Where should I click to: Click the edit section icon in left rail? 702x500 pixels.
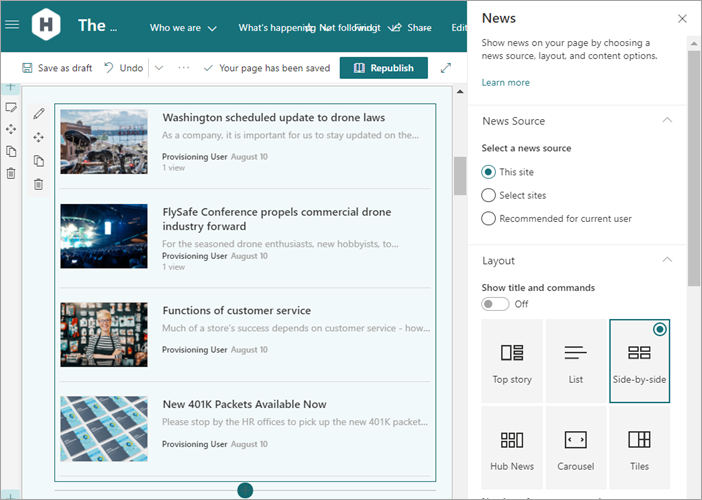tap(11, 107)
